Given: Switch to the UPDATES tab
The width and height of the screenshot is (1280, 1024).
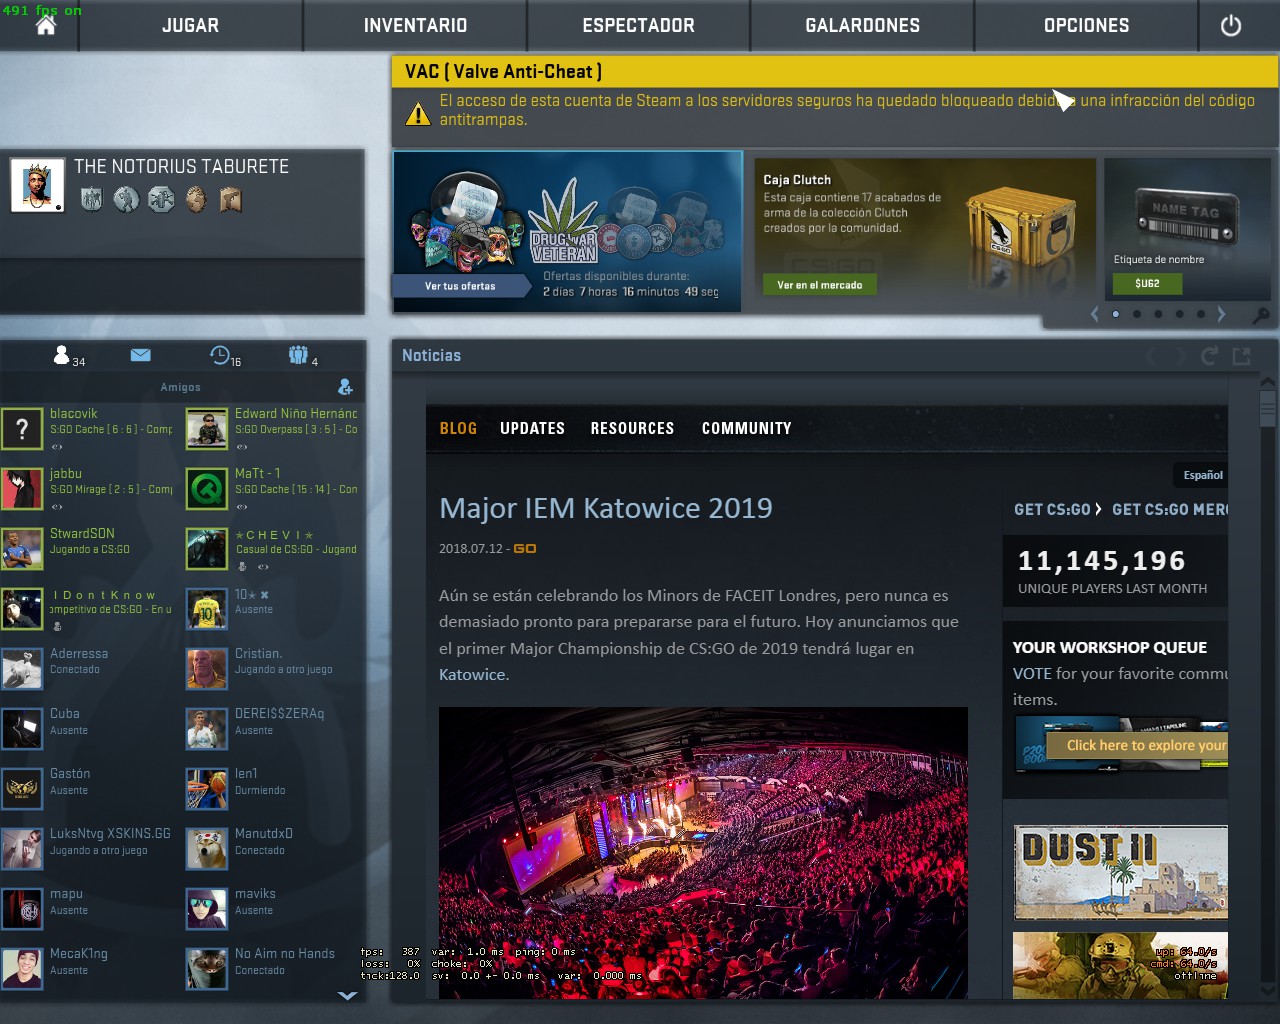Looking at the screenshot, I should tap(532, 428).
